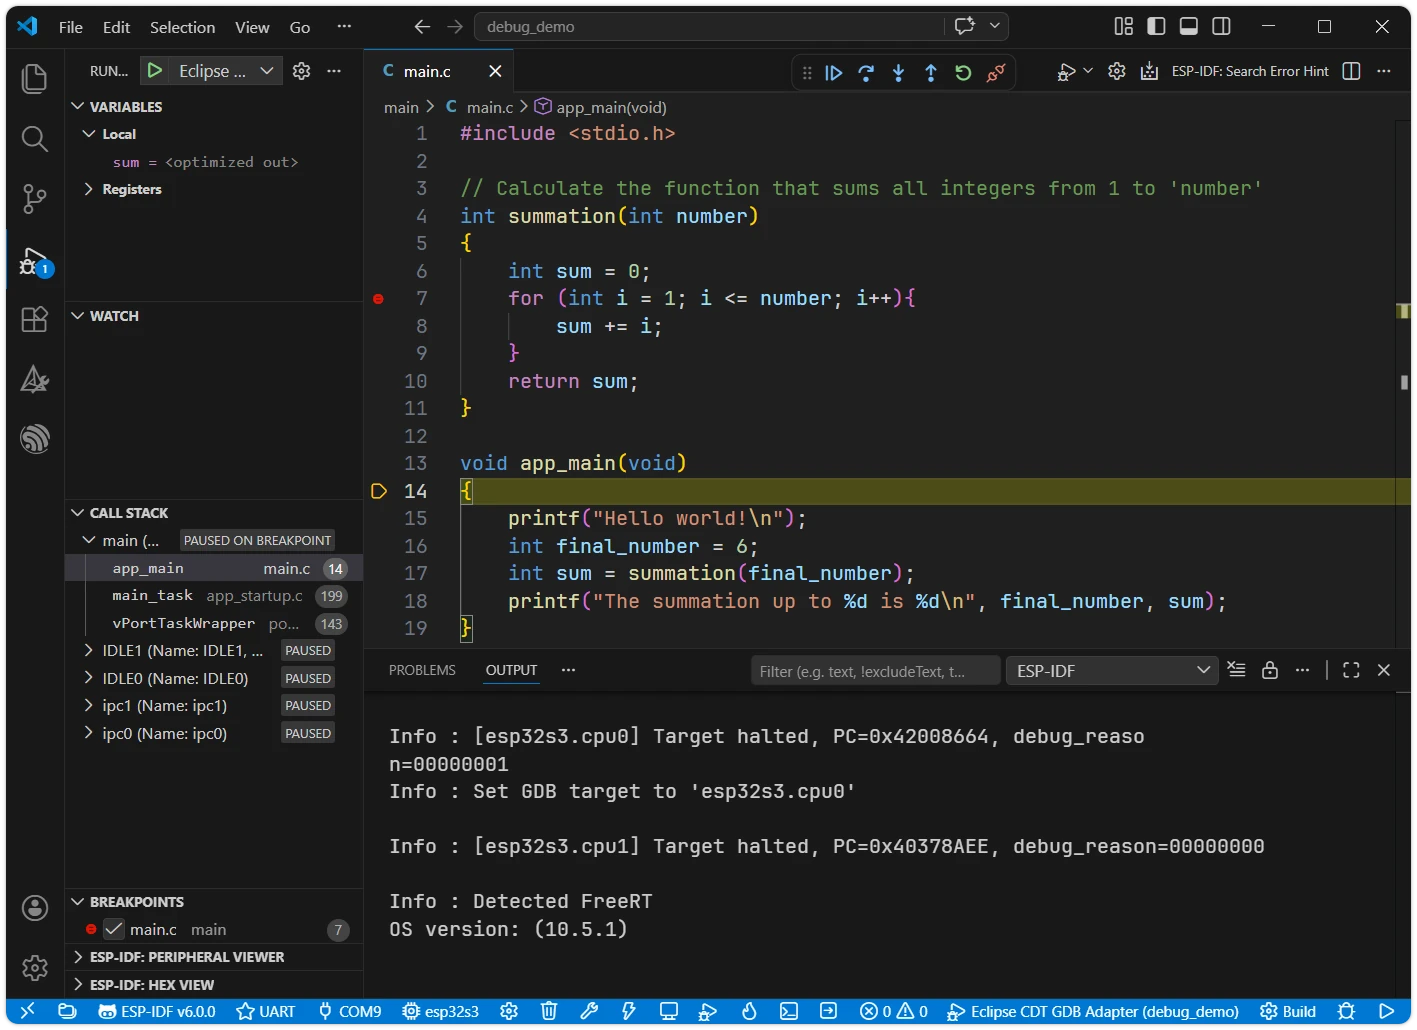Screen dimensions: 1417x1030
Task: Open run-or-debug dropdown arrow in editor title
Action: click(x=1088, y=71)
